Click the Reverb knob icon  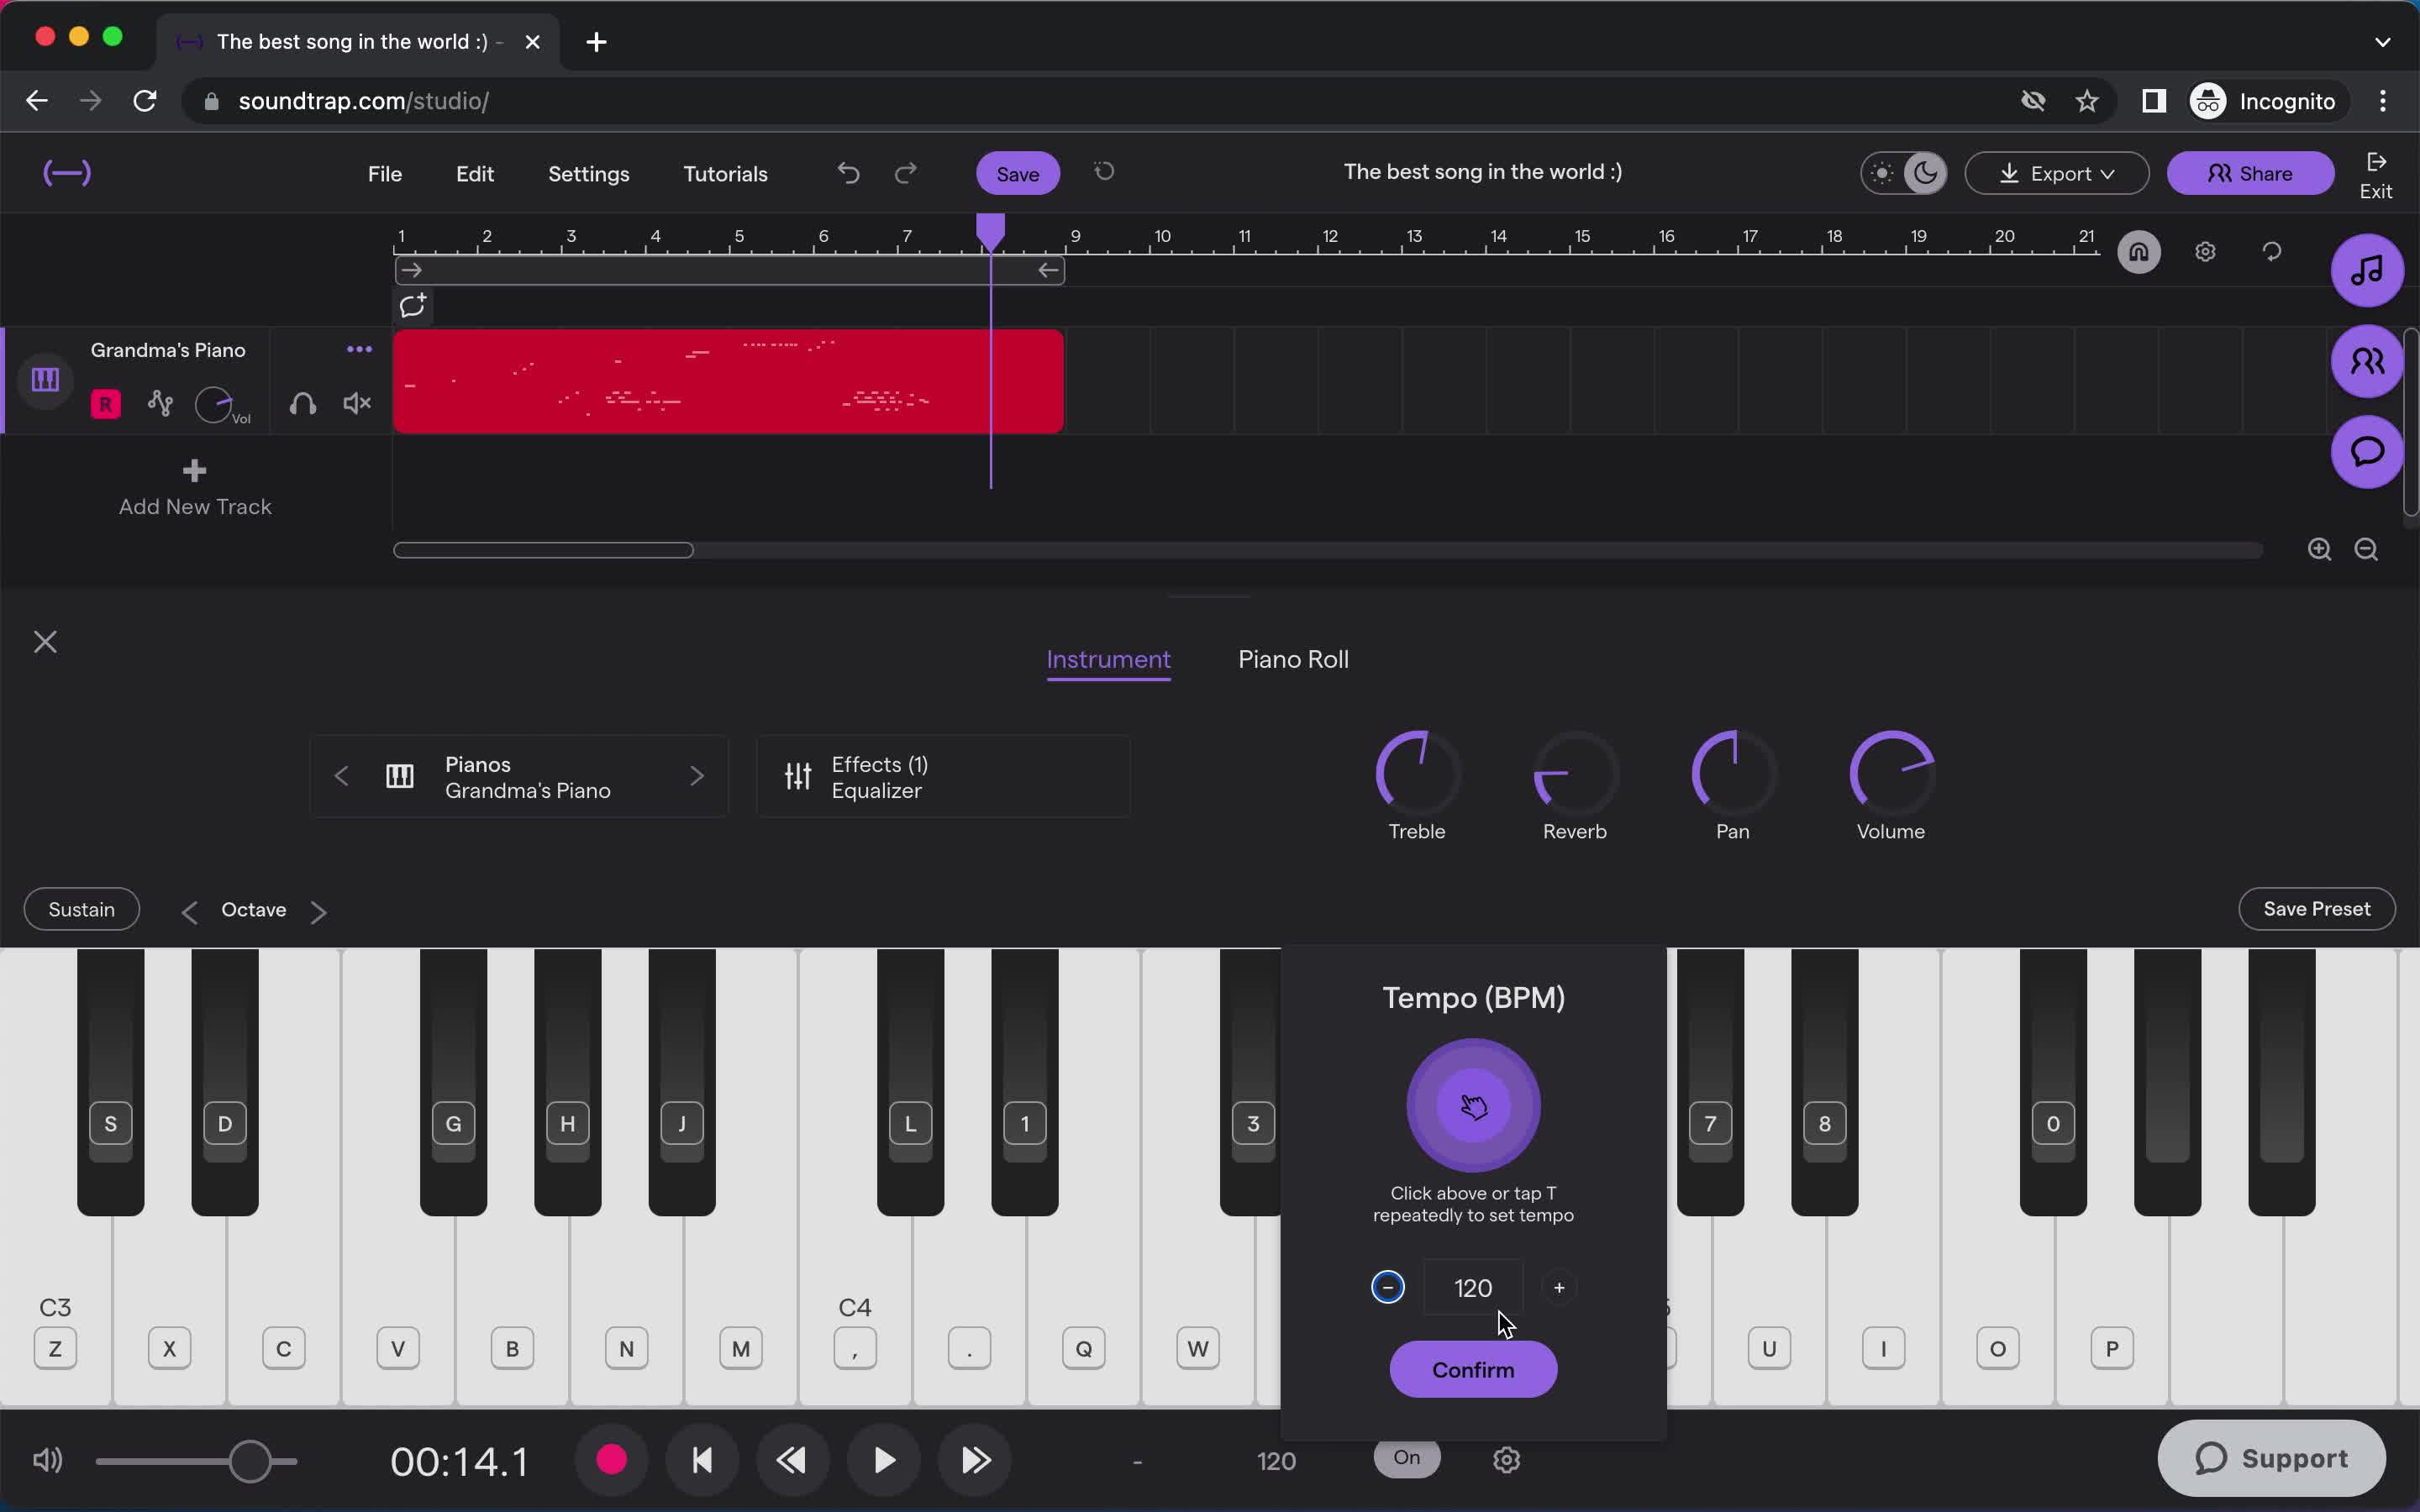pyautogui.click(x=1575, y=775)
